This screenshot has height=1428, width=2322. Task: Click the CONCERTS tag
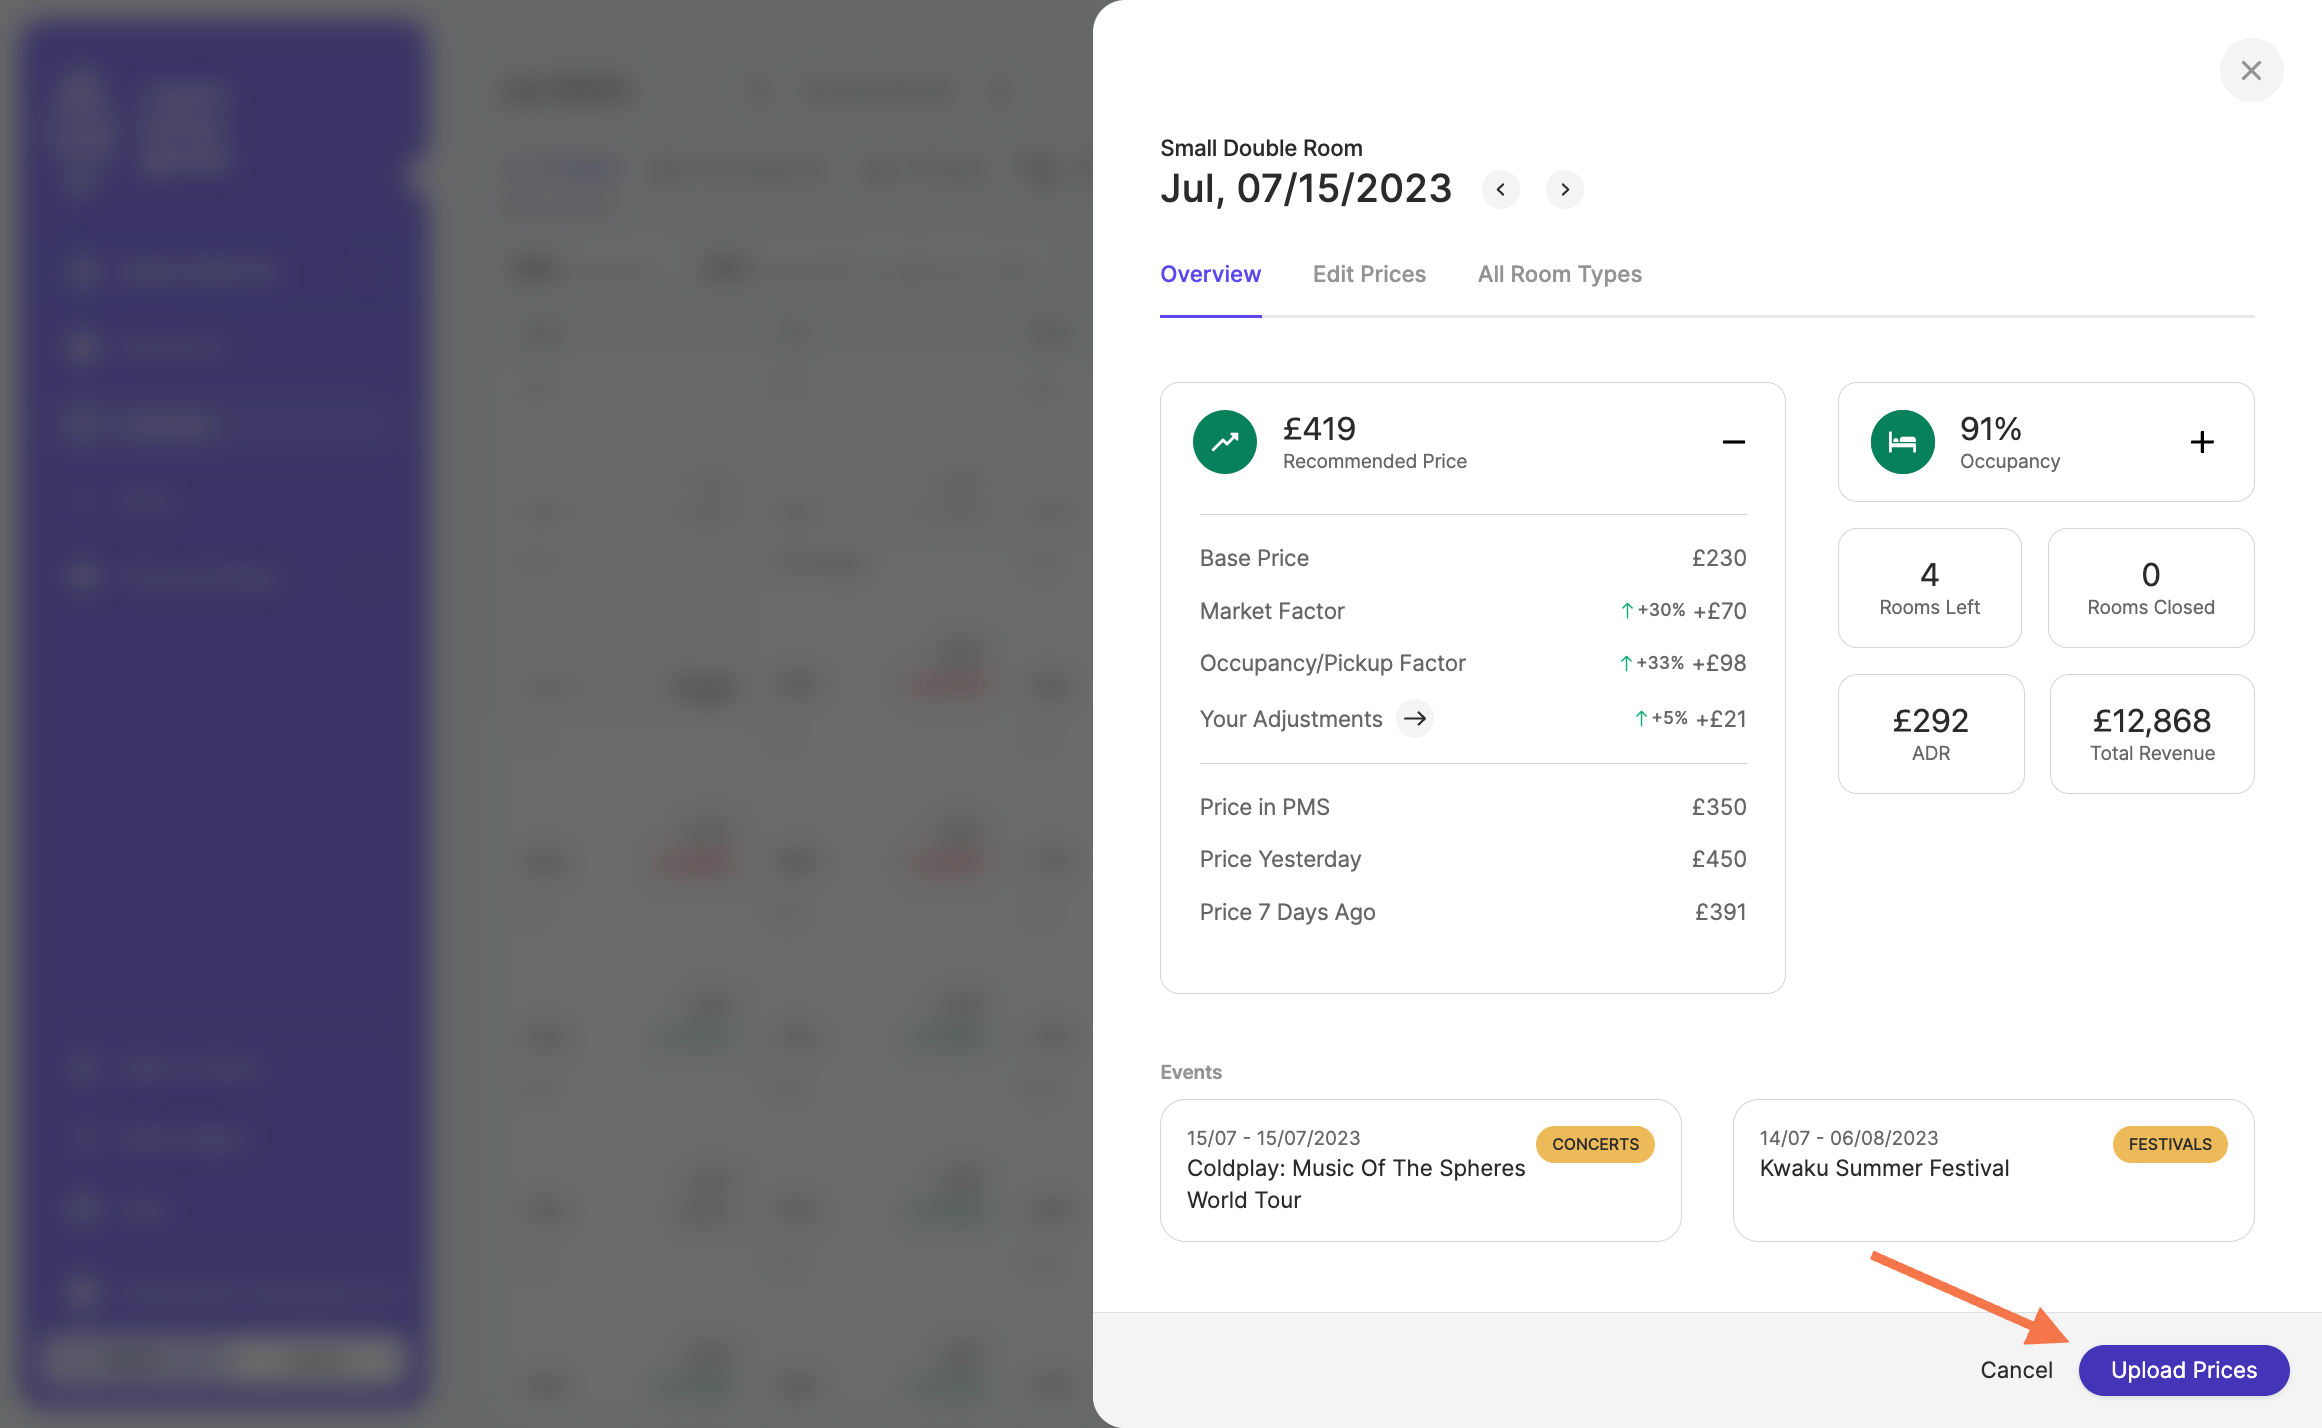[x=1595, y=1144]
